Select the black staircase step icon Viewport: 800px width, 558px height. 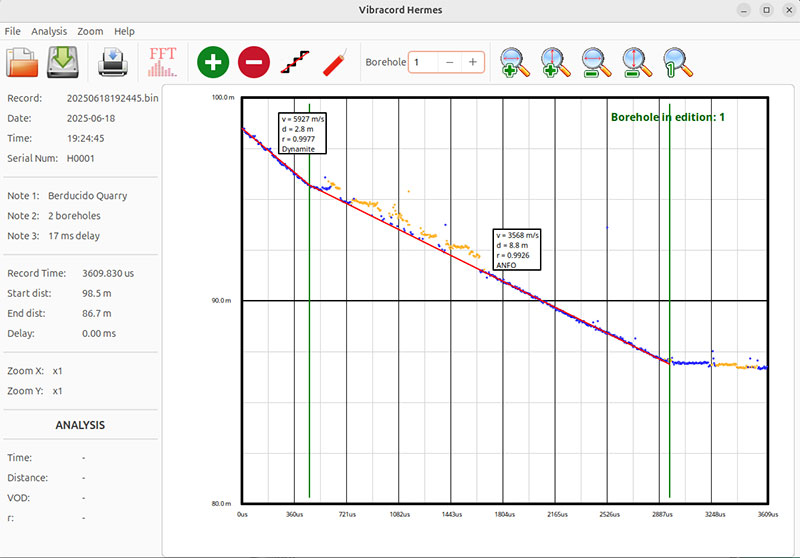[295, 63]
